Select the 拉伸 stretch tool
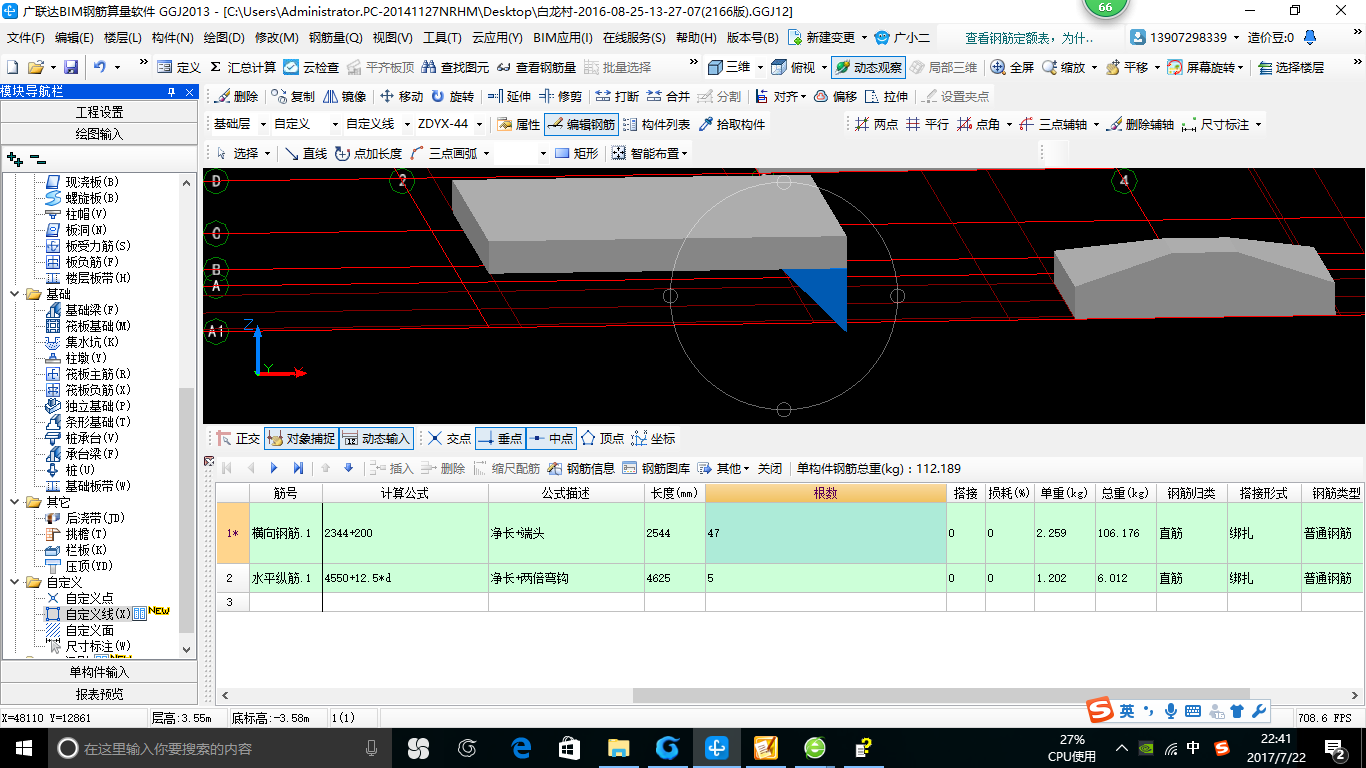The height and width of the screenshot is (768, 1366). coord(887,97)
